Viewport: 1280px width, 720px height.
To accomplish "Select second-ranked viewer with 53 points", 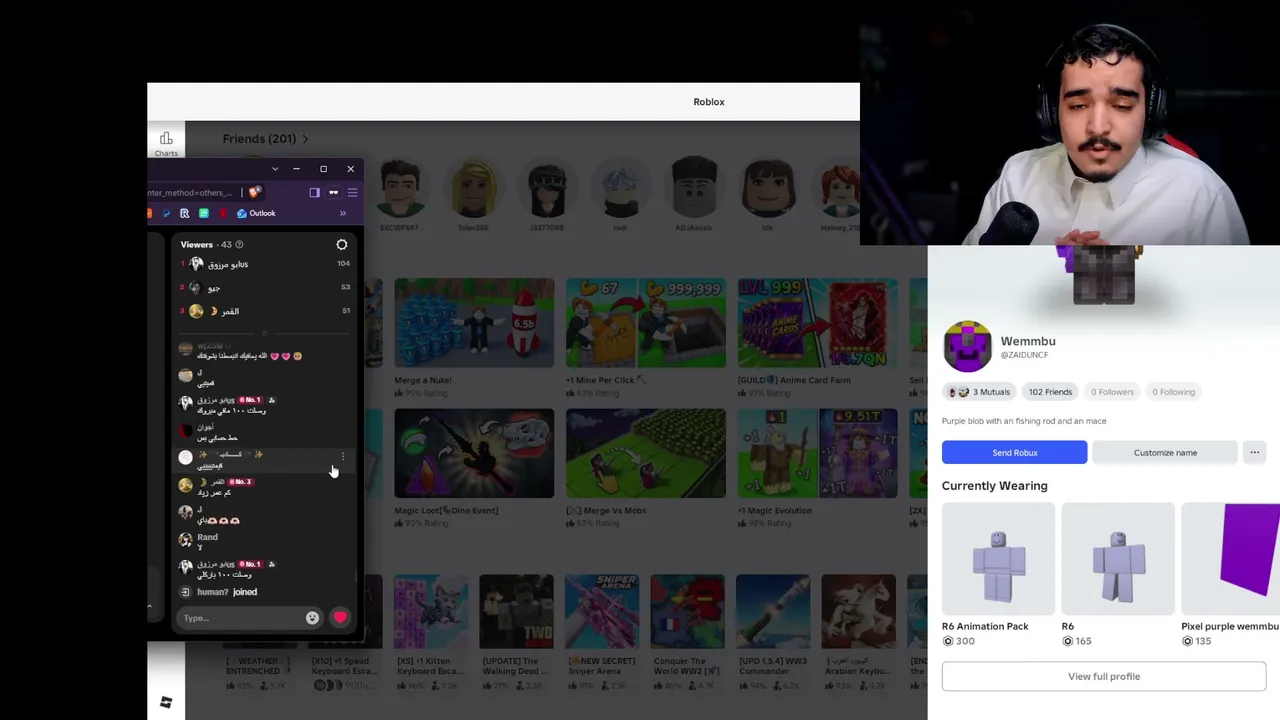I will tap(265, 287).
